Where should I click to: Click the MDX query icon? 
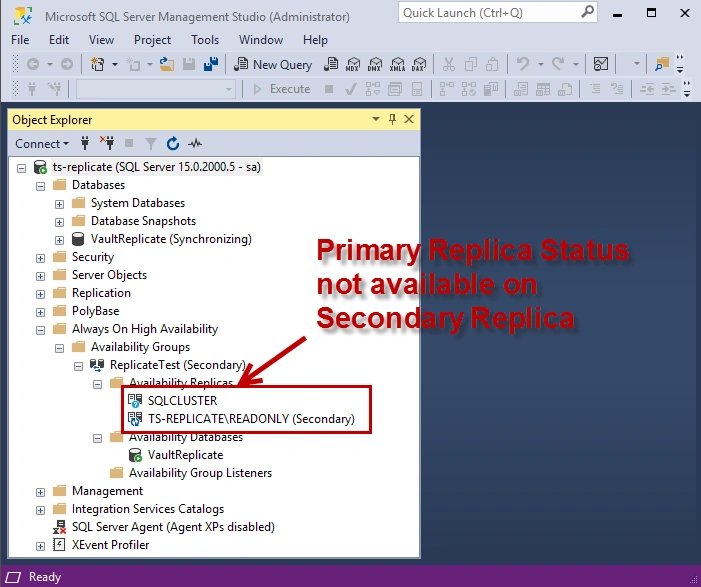click(x=353, y=64)
